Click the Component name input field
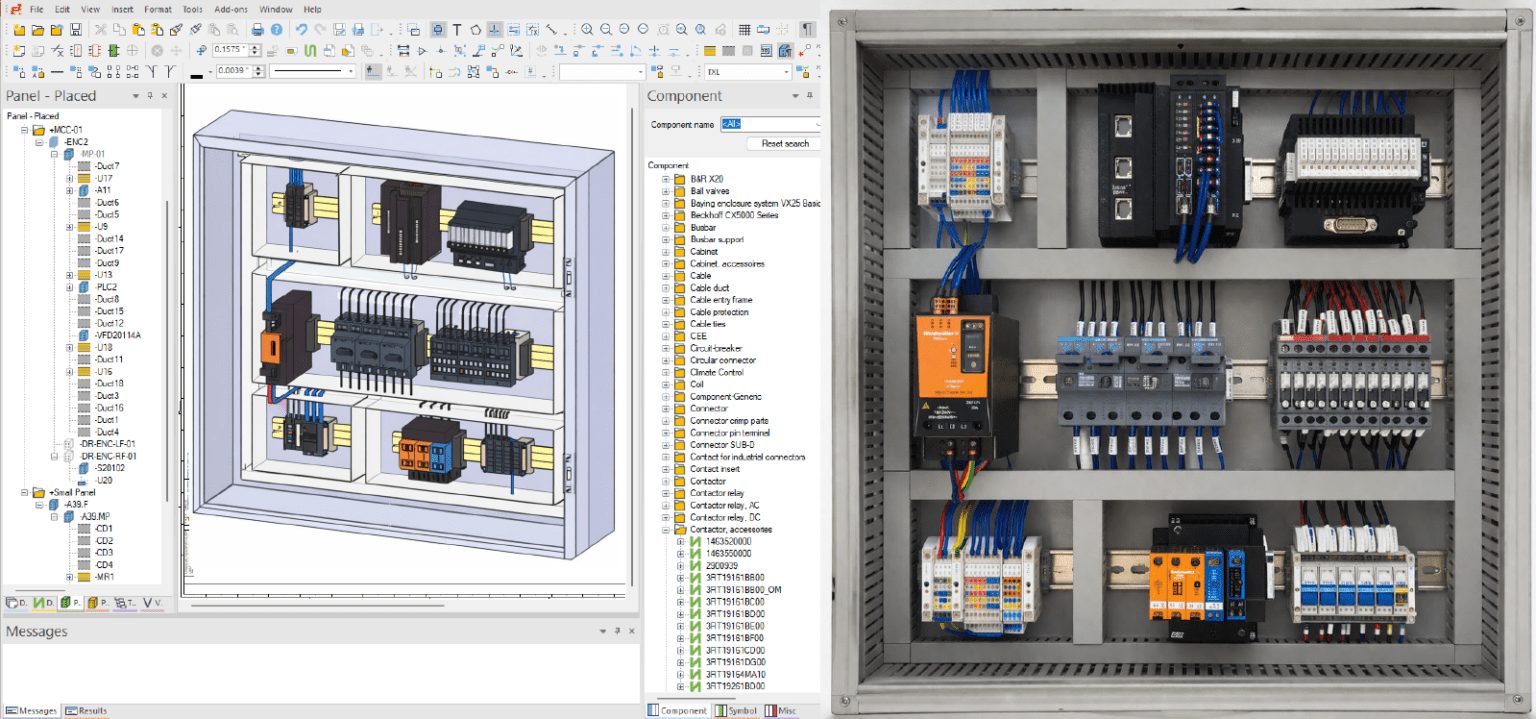1536x719 pixels. coord(769,124)
